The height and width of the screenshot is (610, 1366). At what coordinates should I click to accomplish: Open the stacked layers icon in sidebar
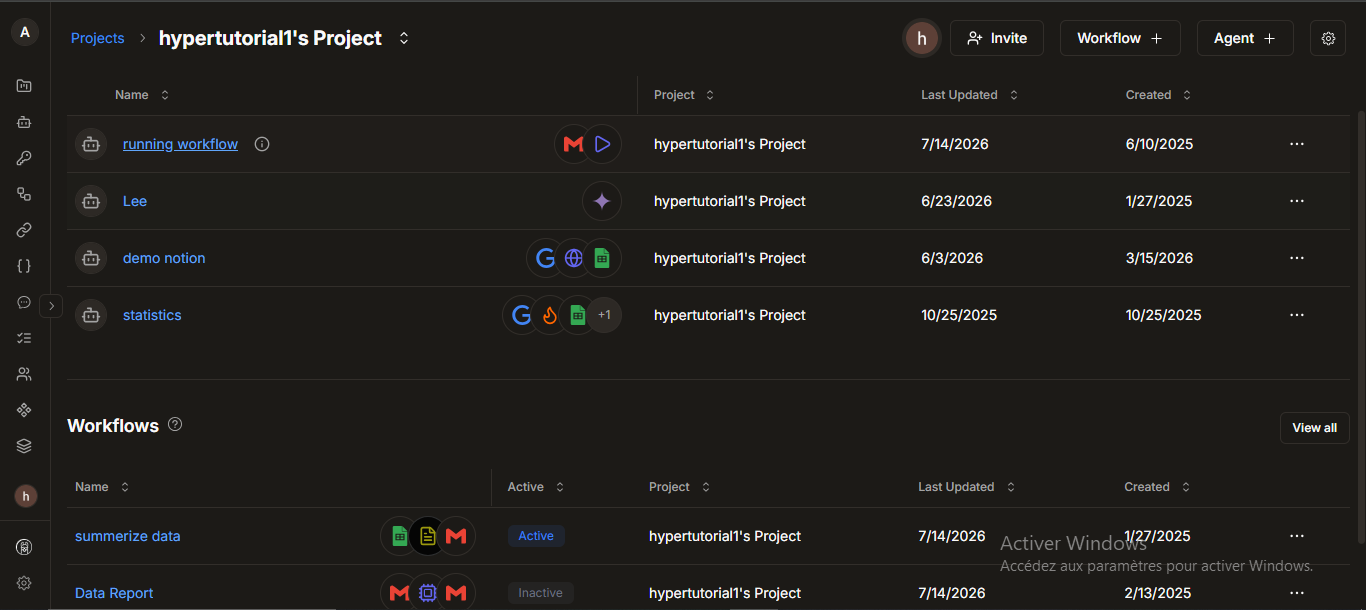pos(24,446)
